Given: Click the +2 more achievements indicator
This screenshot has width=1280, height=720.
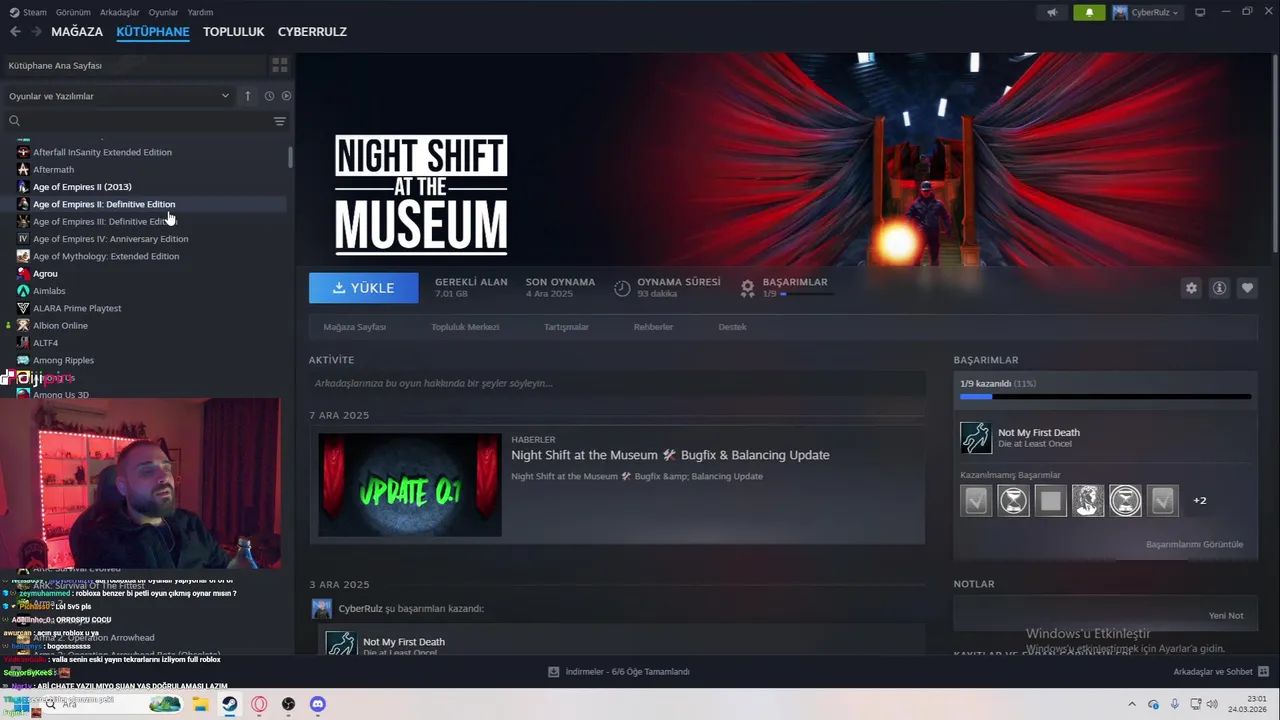Looking at the screenshot, I should pos(1200,500).
